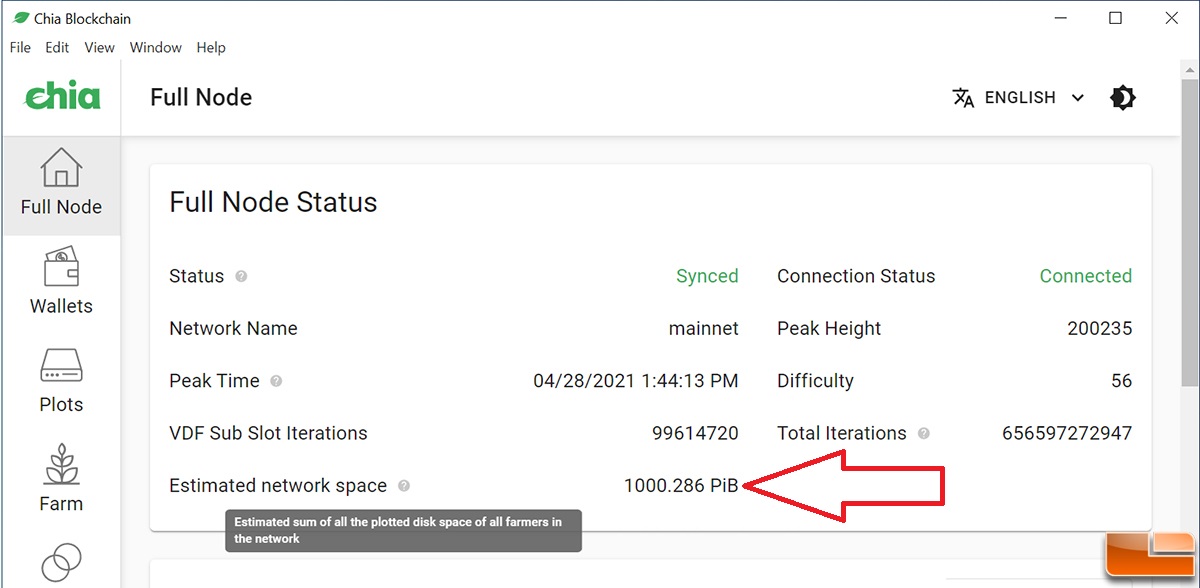The image size is (1200, 588).
Task: Click the Chia leaf icon in title bar
Action: pos(19,18)
